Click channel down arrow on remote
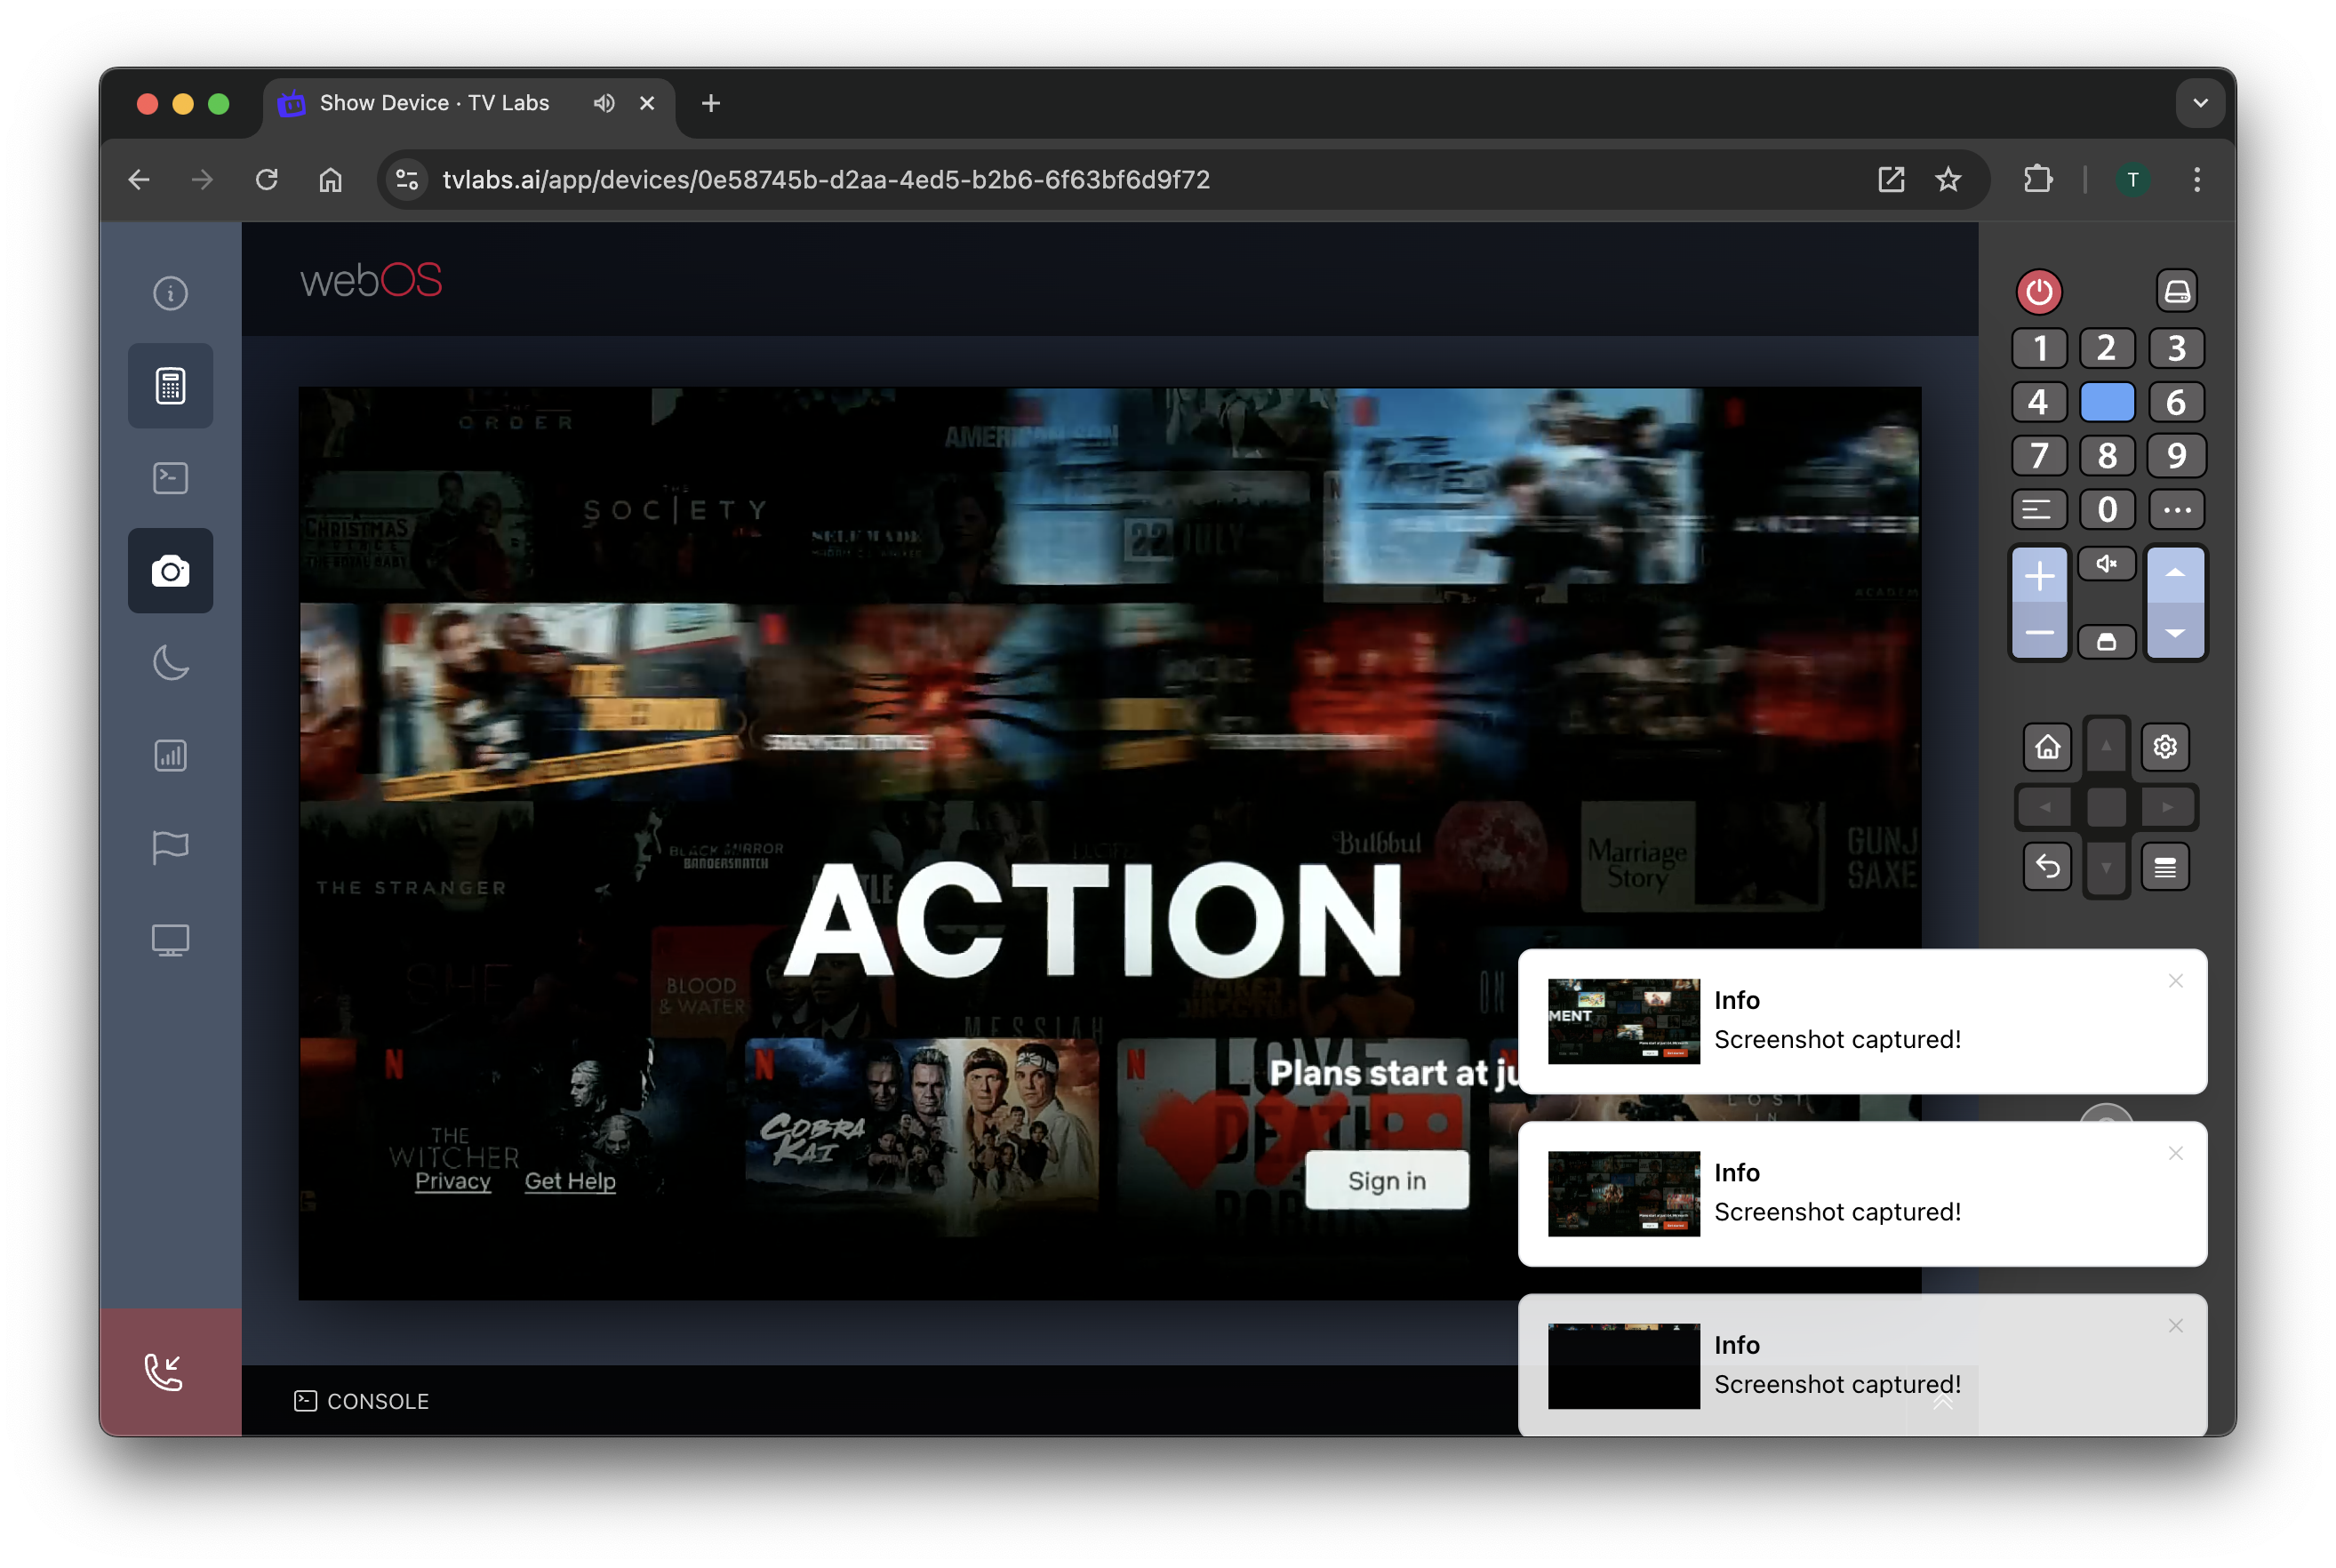This screenshot has height=1568, width=2336. point(2175,633)
